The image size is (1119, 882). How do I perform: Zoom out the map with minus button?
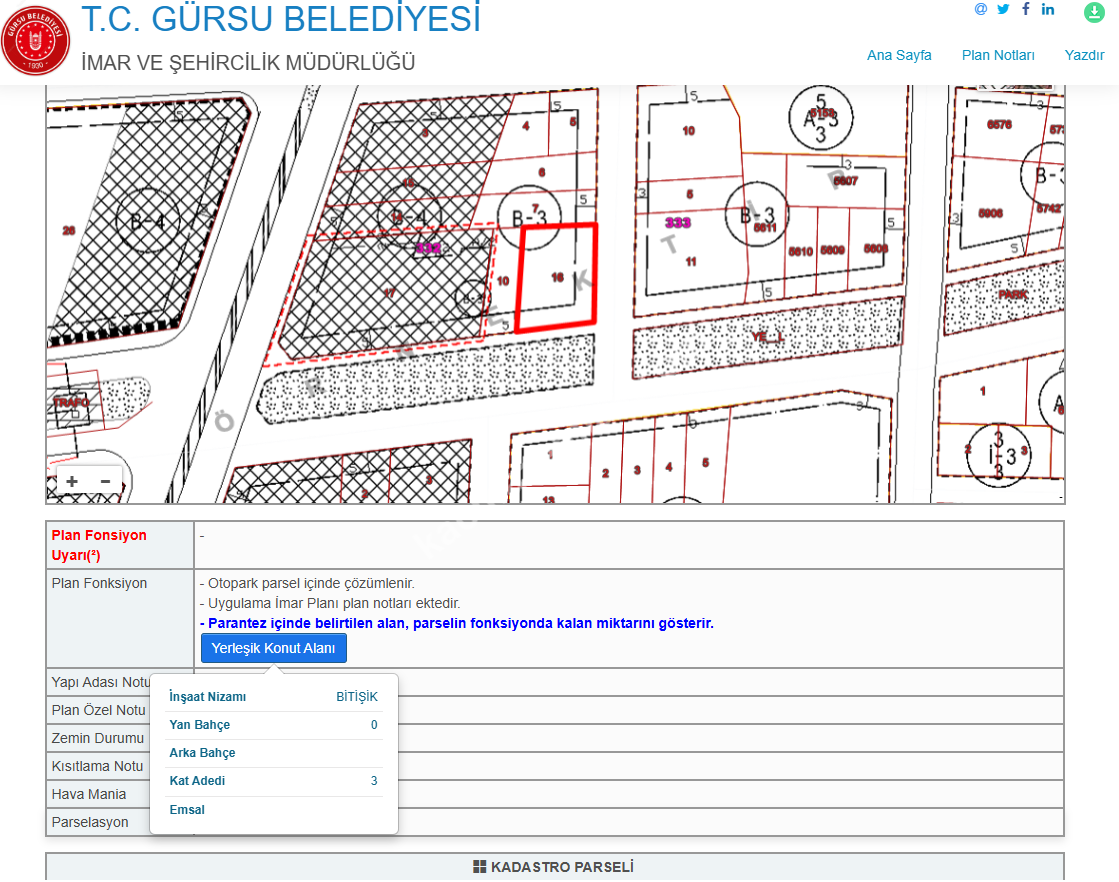(x=105, y=481)
